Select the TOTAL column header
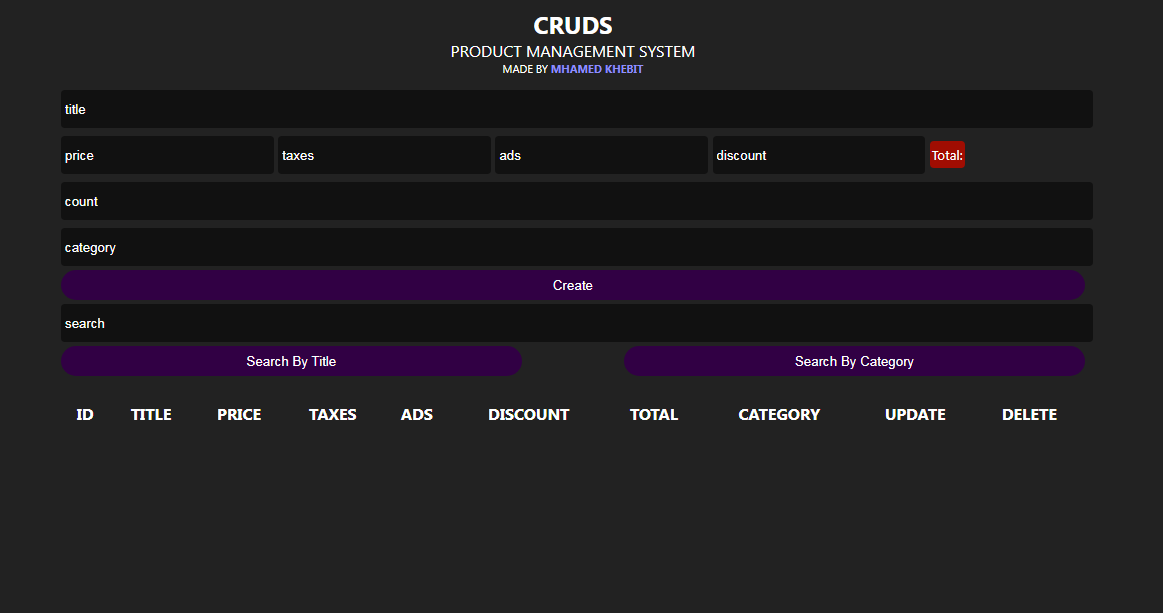Screen dimensions: 1163x613 654,415
